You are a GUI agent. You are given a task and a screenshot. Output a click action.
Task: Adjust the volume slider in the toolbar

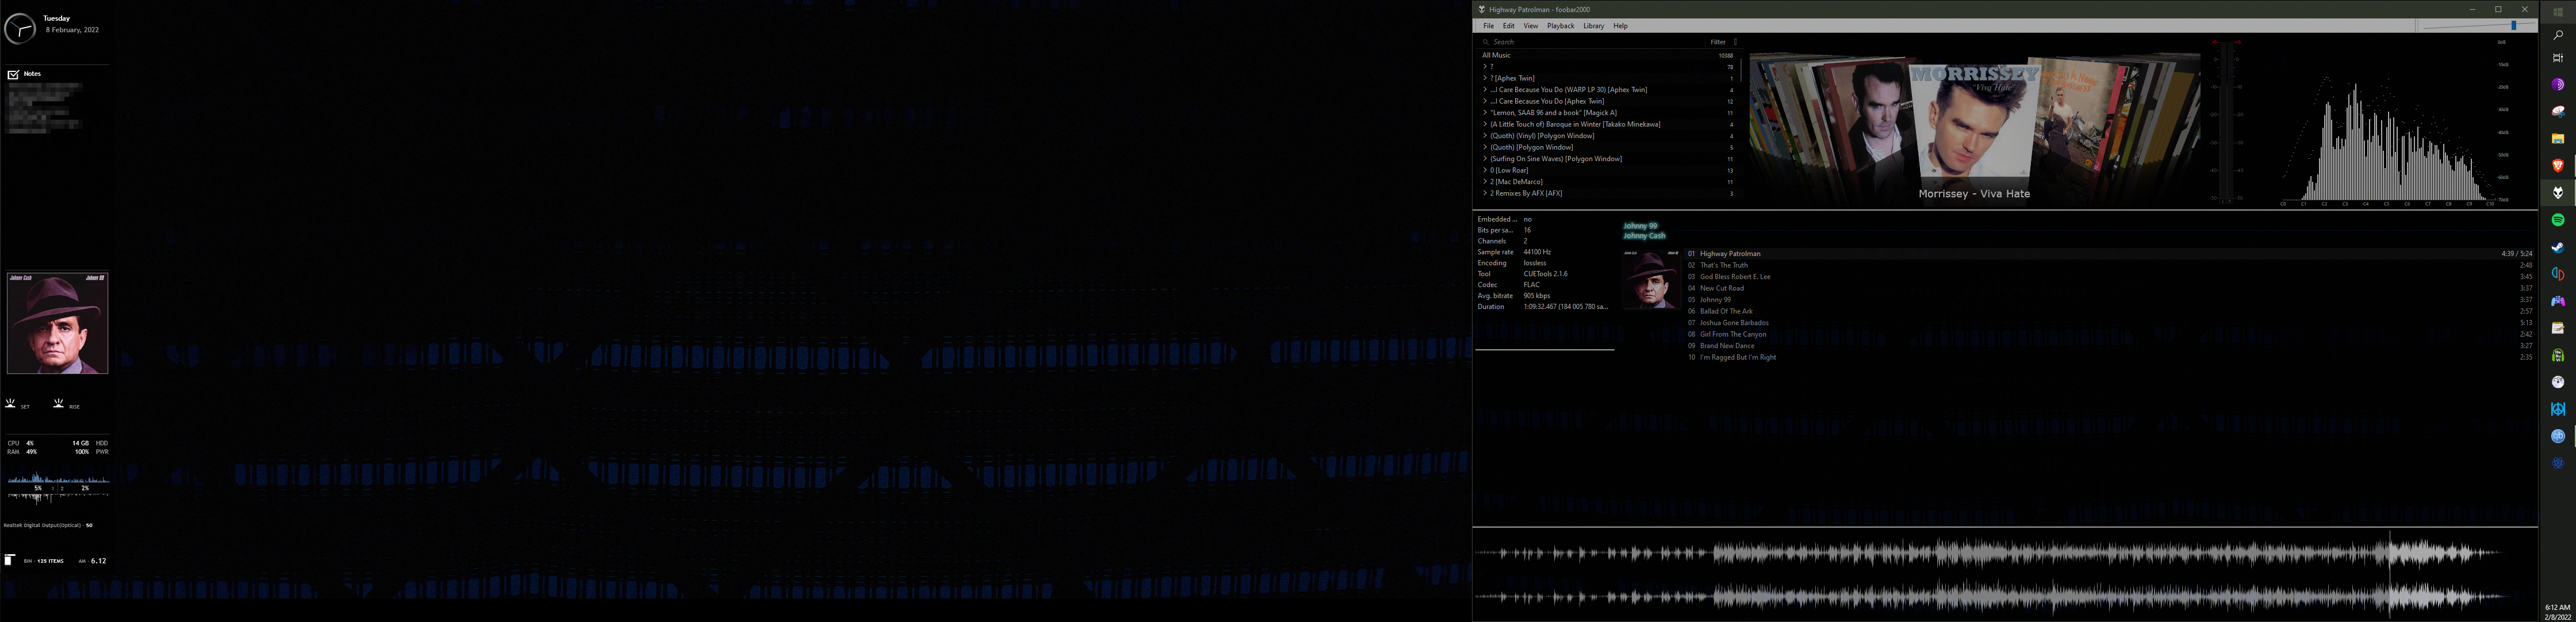2513,26
